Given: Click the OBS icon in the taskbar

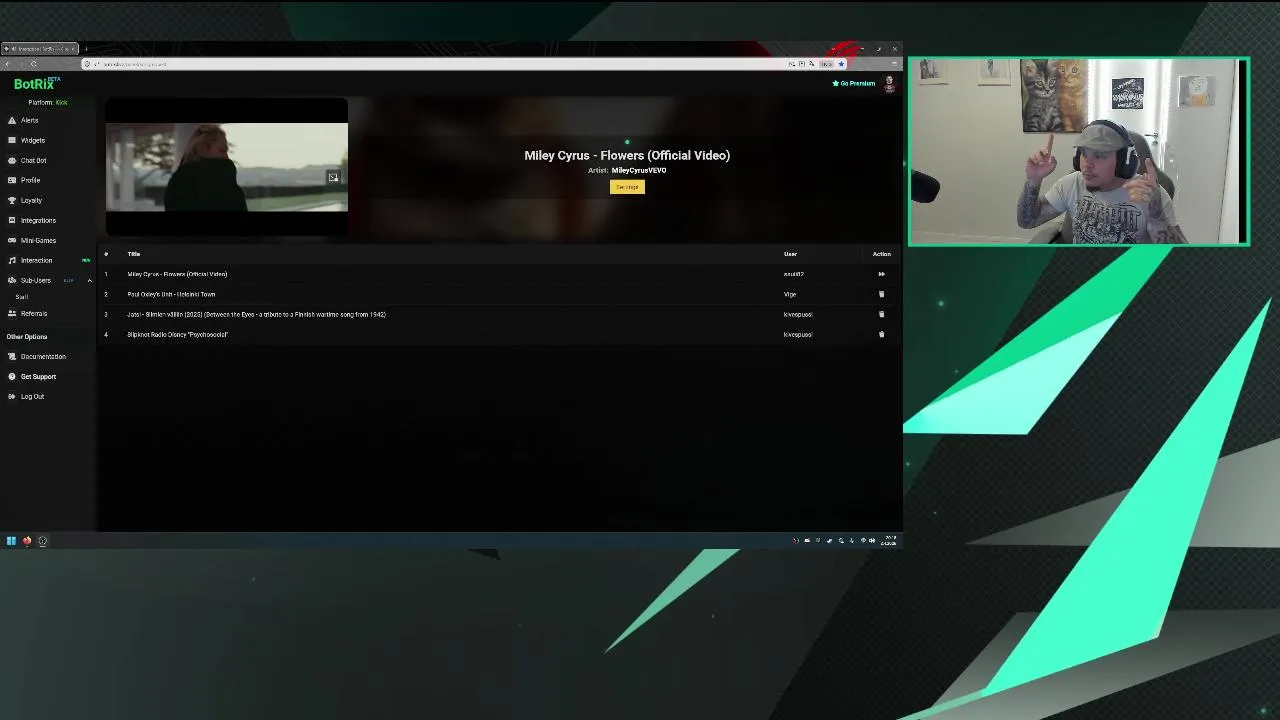Looking at the screenshot, I should point(43,541).
